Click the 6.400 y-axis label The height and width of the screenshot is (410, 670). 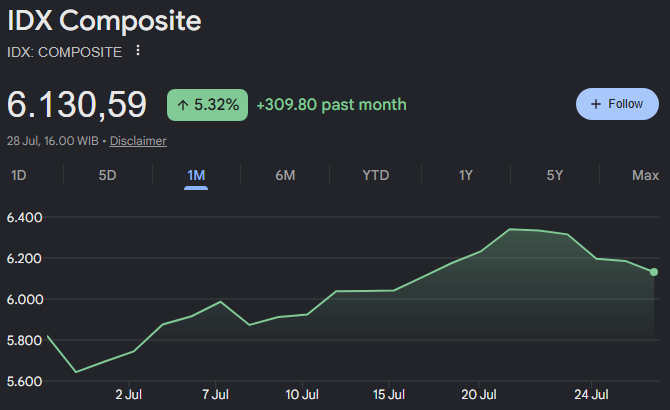[25, 217]
